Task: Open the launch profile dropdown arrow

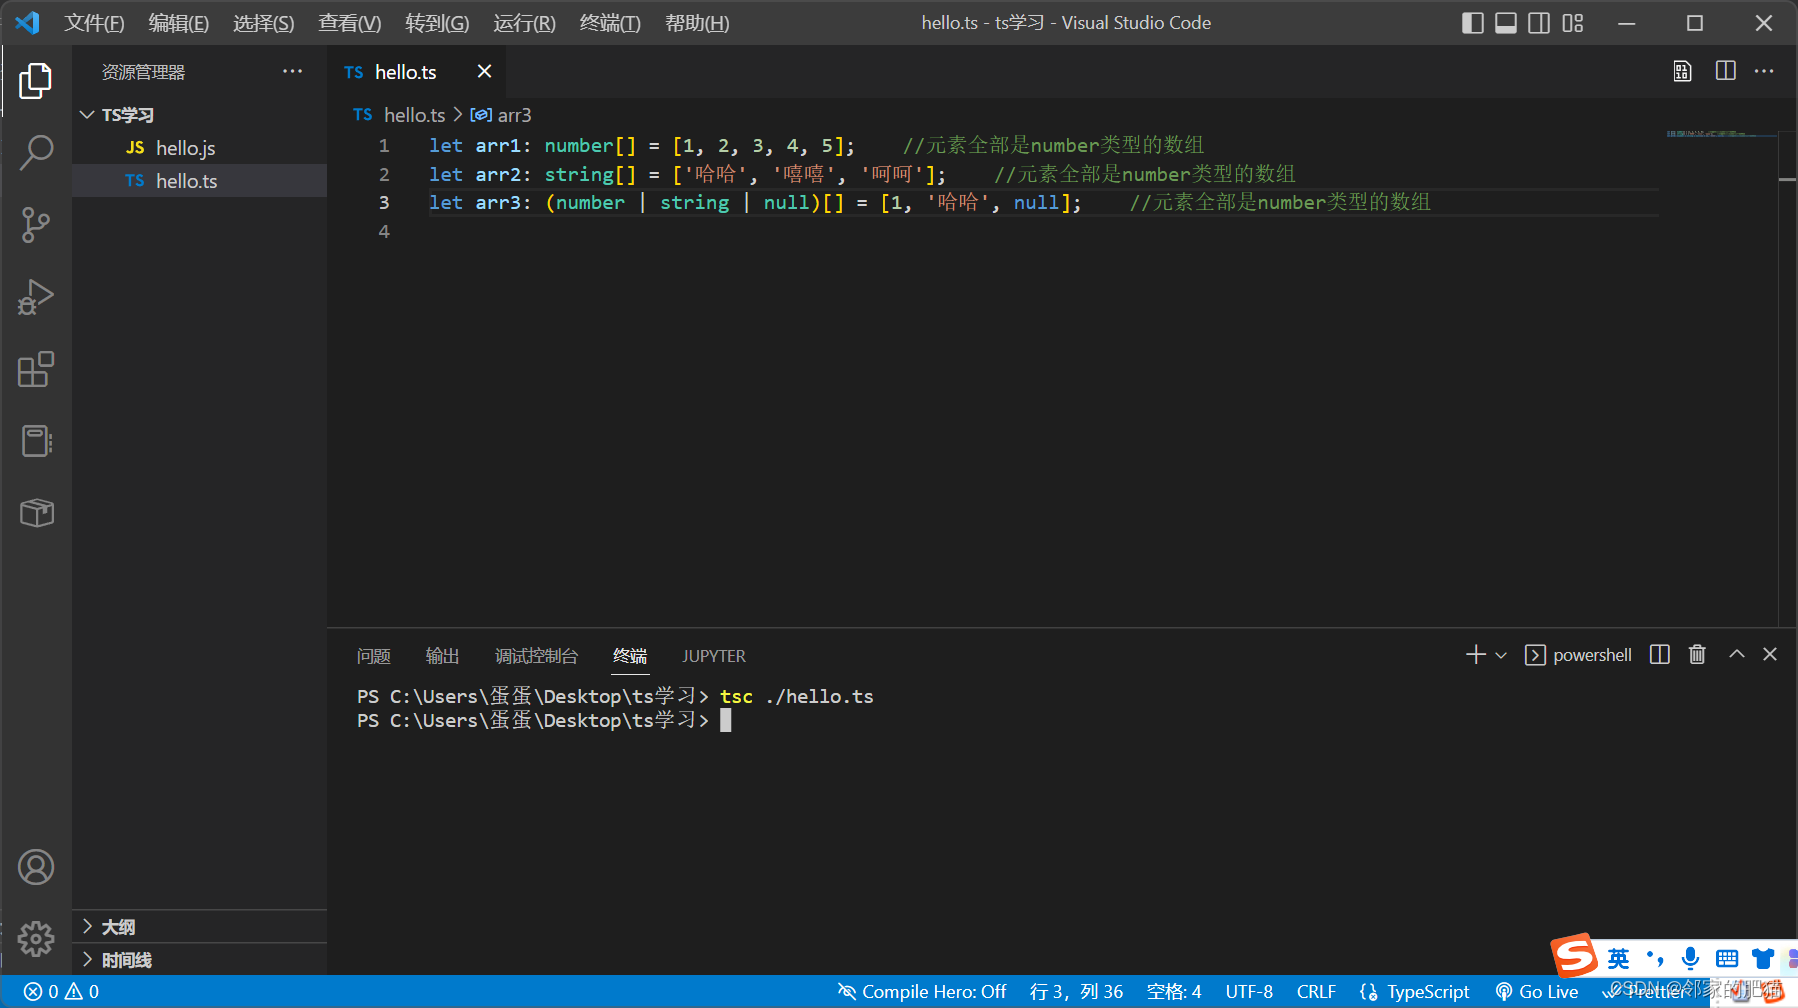Action: coord(1500,655)
